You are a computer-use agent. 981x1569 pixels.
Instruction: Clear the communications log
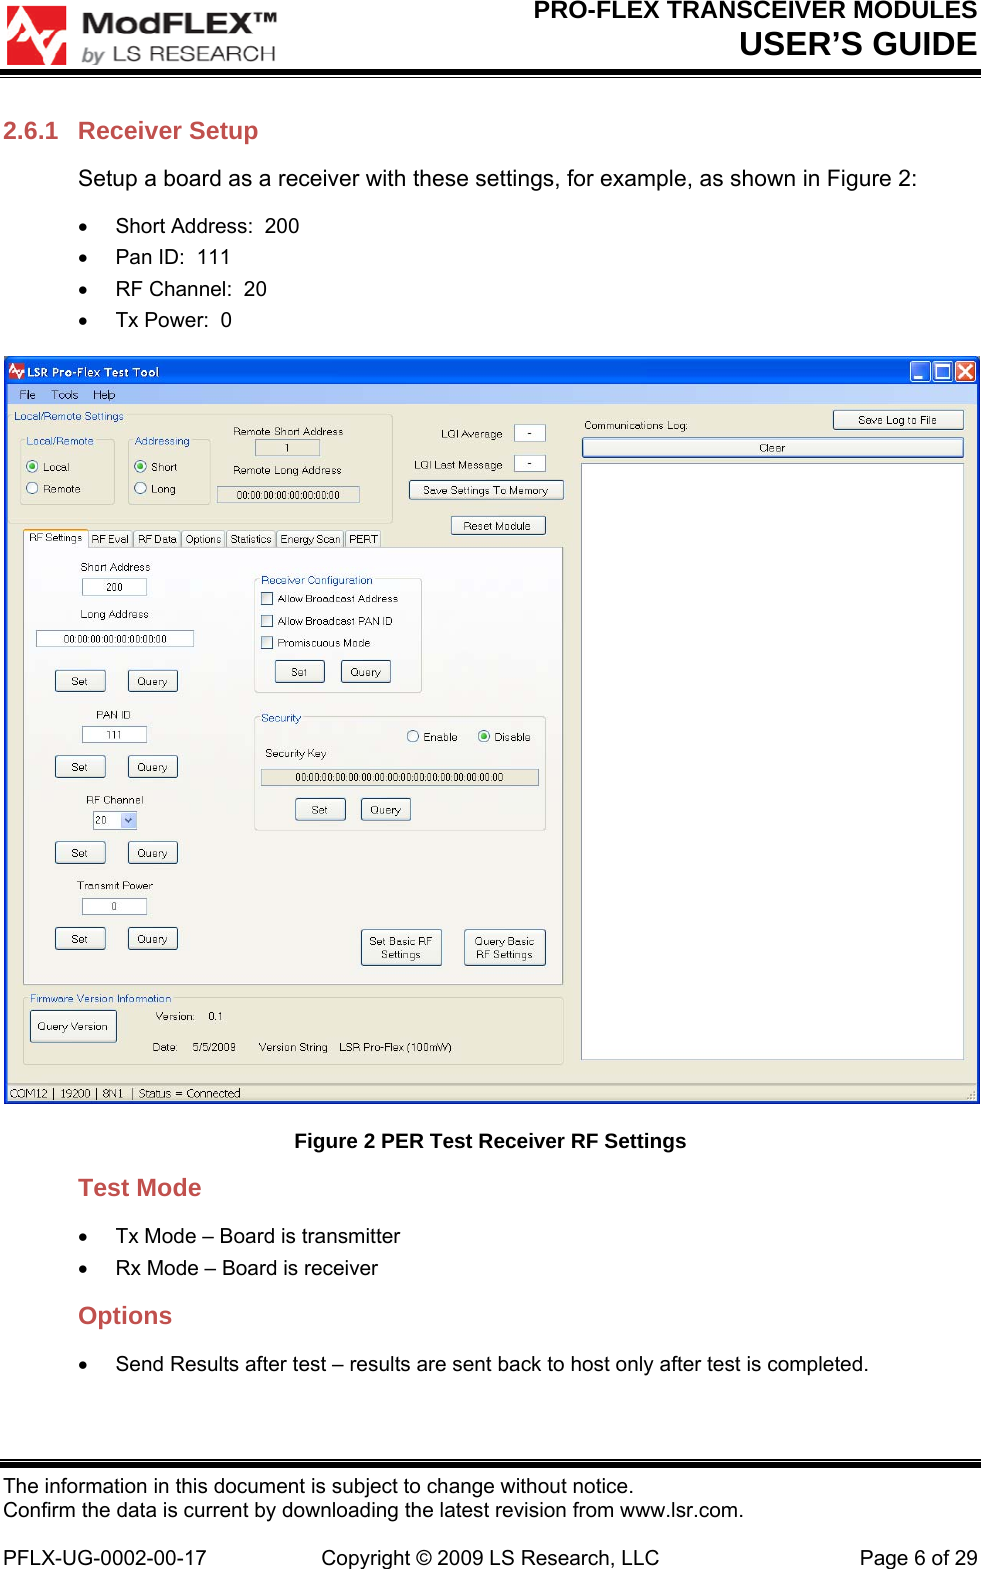point(773,448)
